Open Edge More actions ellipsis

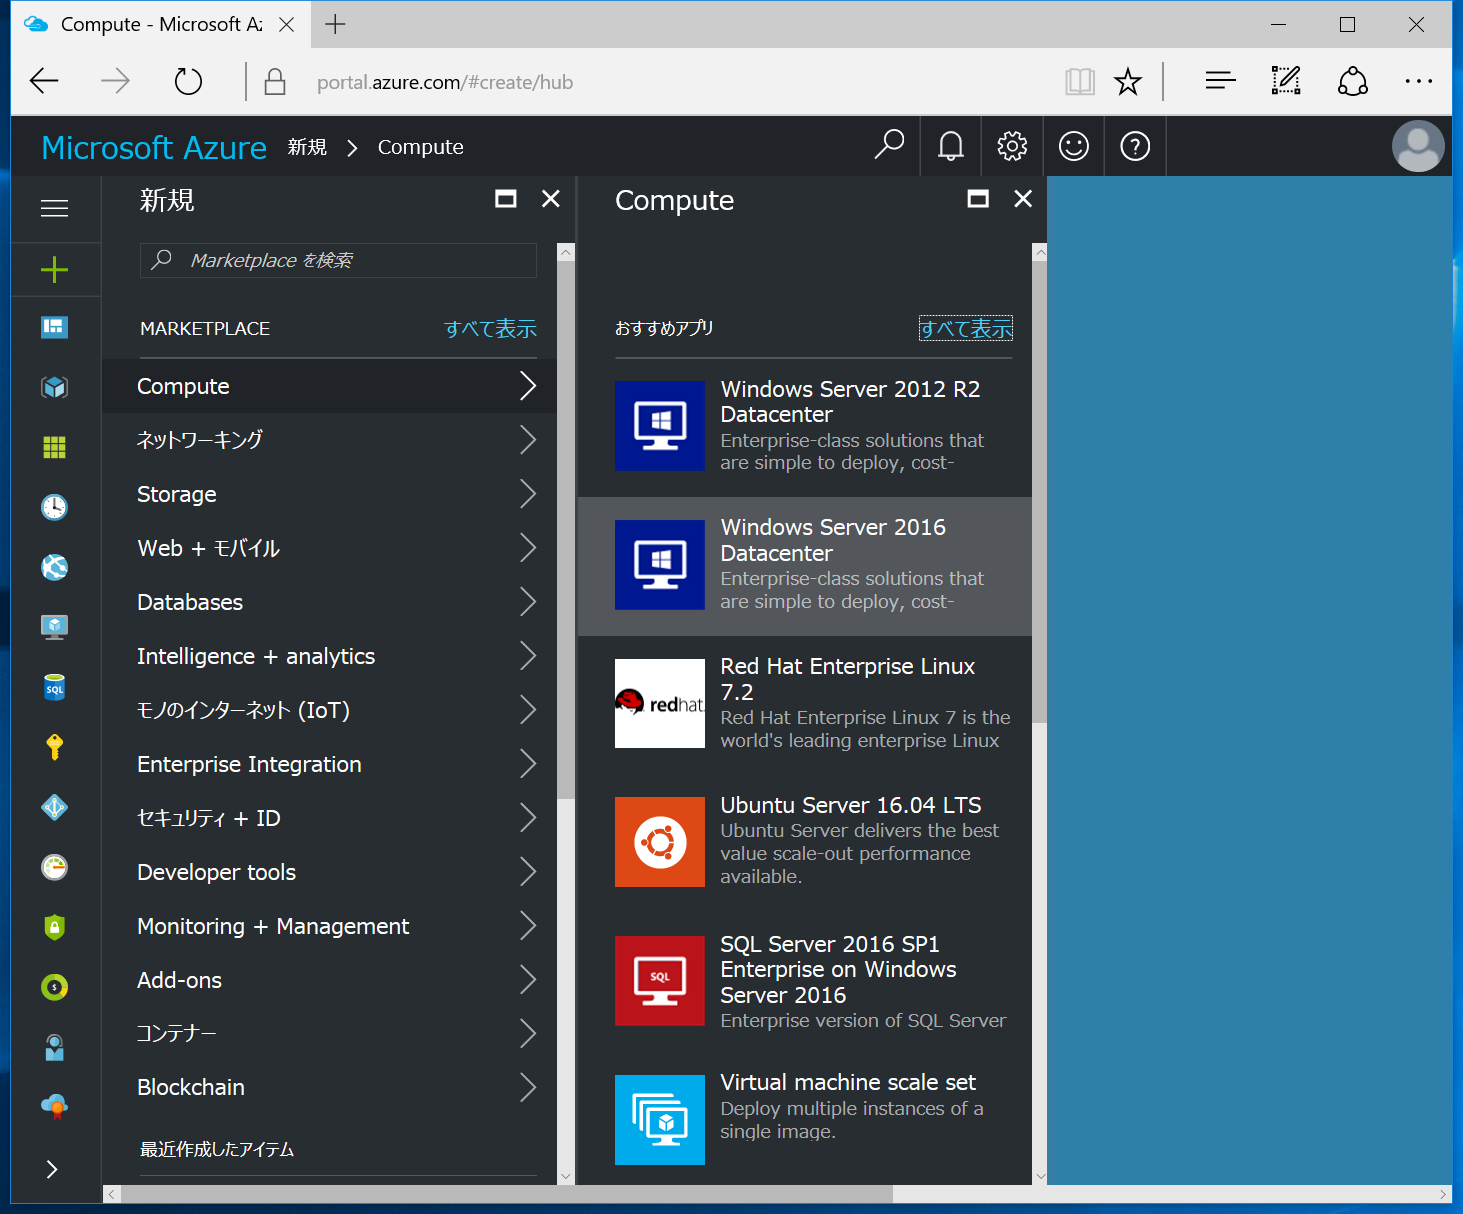coord(1419,81)
